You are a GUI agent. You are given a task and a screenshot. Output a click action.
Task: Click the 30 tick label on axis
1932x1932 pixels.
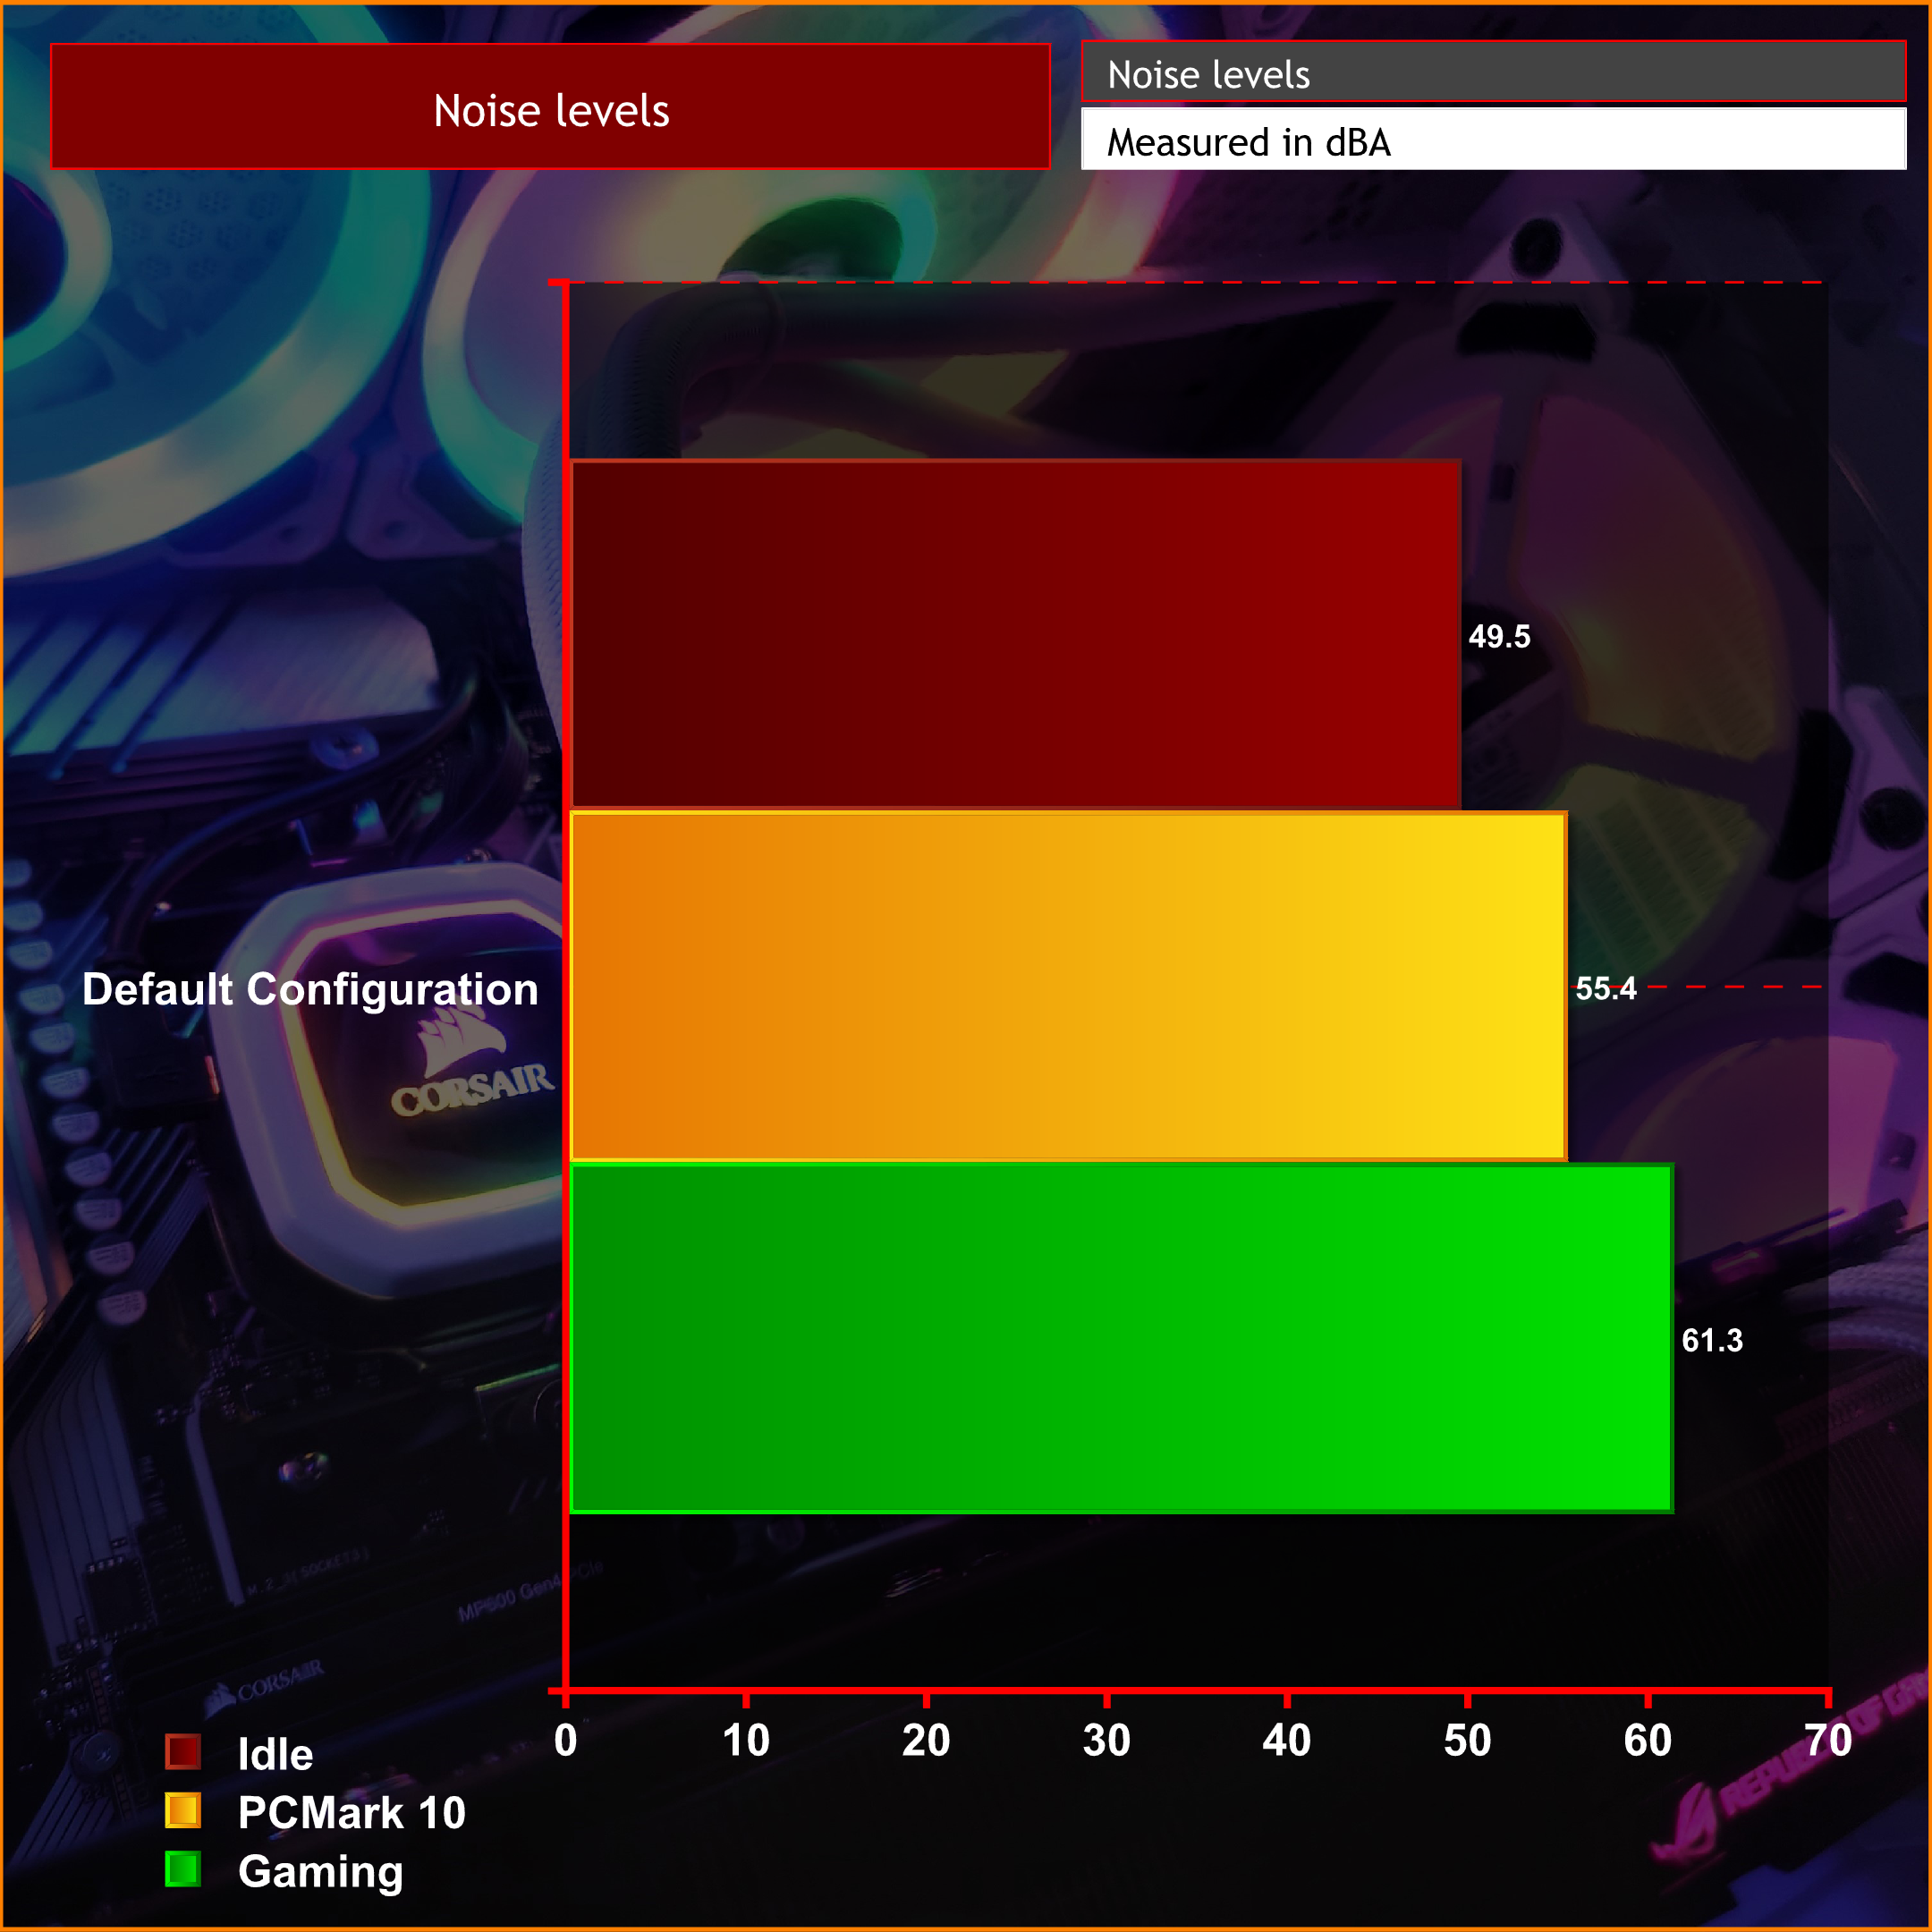coord(1106,1741)
